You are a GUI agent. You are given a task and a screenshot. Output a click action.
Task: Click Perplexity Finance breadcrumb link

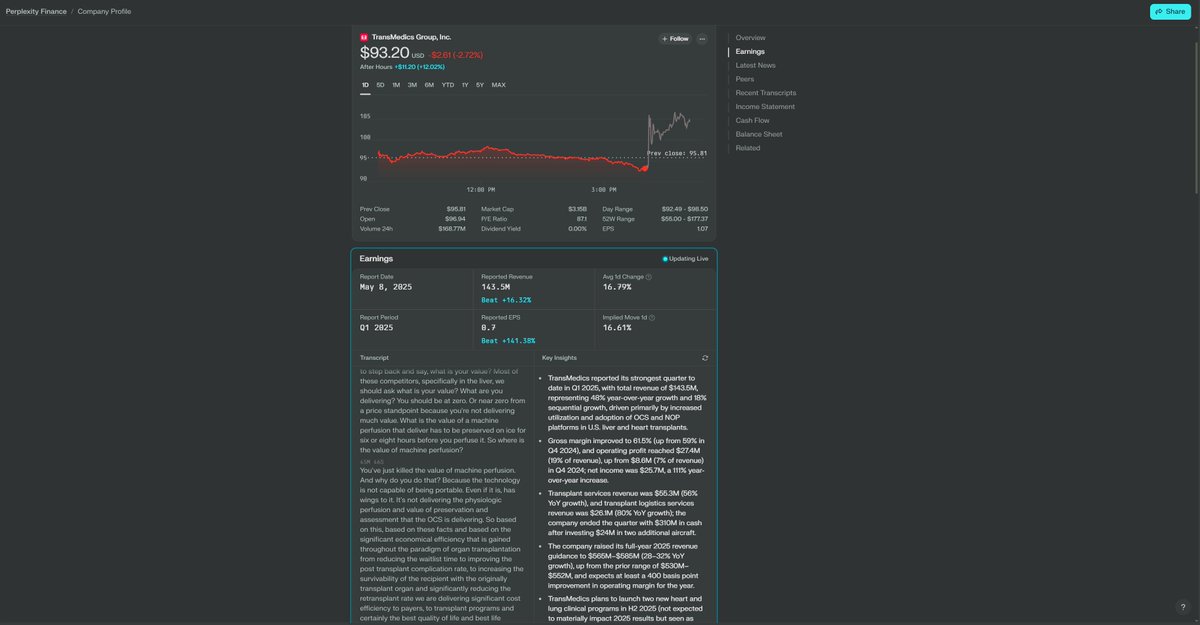(35, 11)
